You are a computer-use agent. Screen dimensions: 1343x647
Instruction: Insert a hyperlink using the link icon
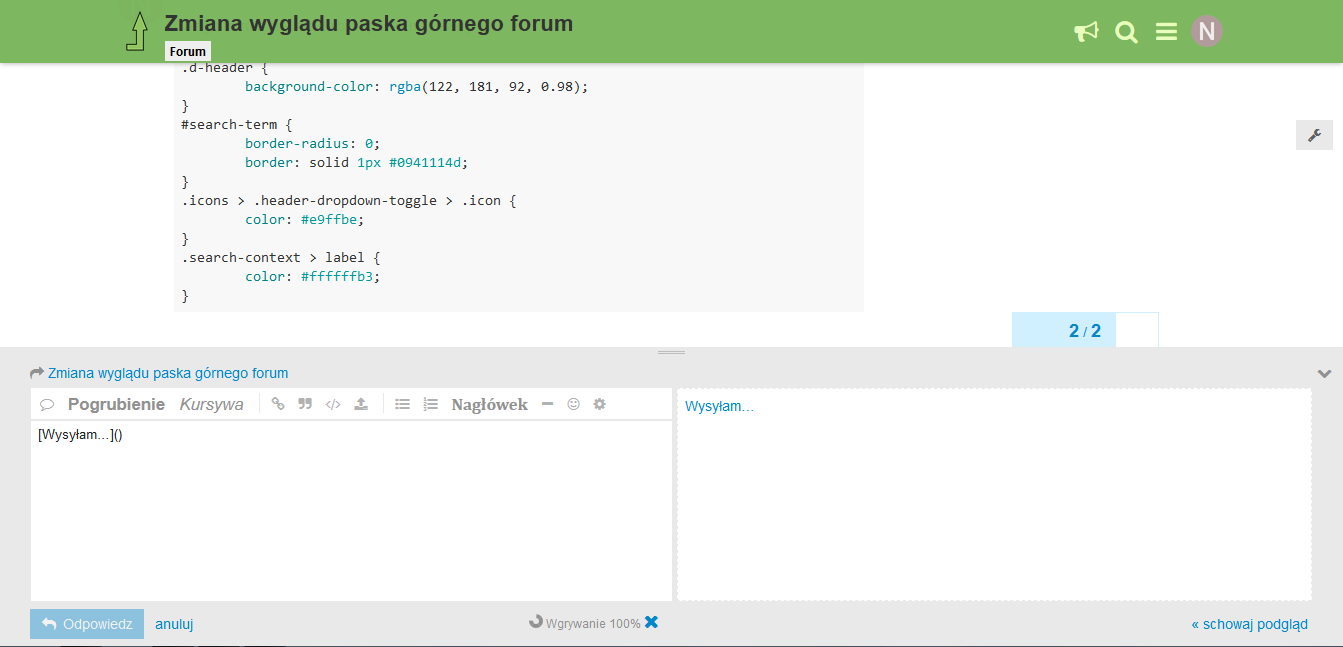(278, 404)
